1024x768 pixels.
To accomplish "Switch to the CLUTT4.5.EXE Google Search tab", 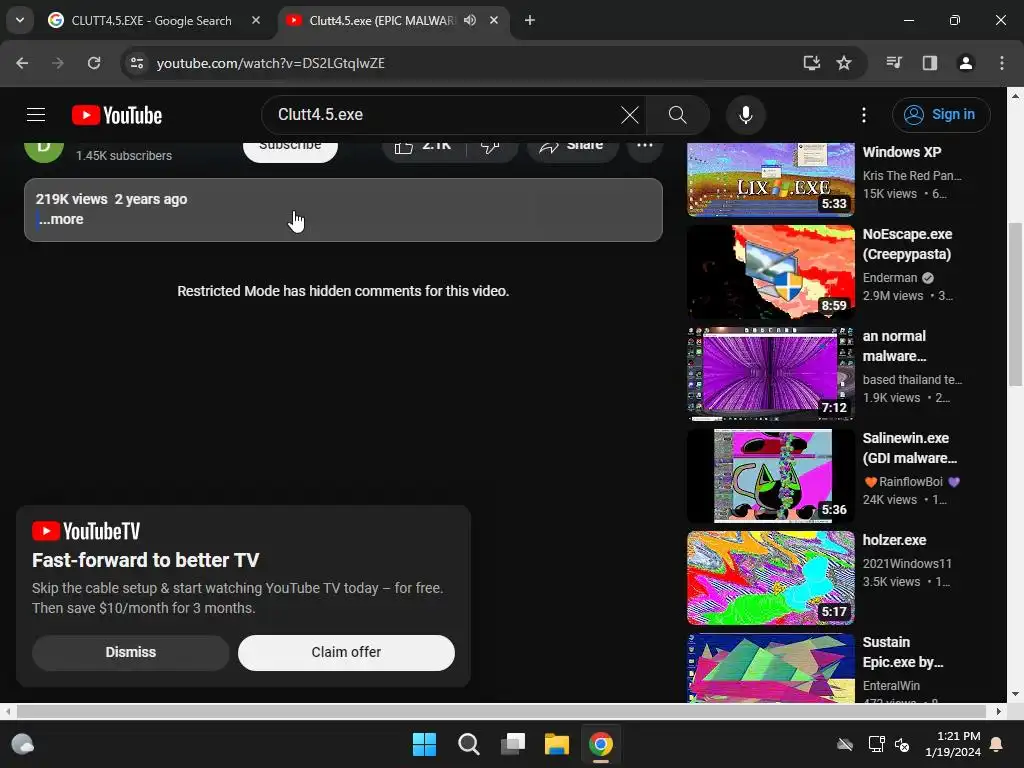I will tap(153, 21).
